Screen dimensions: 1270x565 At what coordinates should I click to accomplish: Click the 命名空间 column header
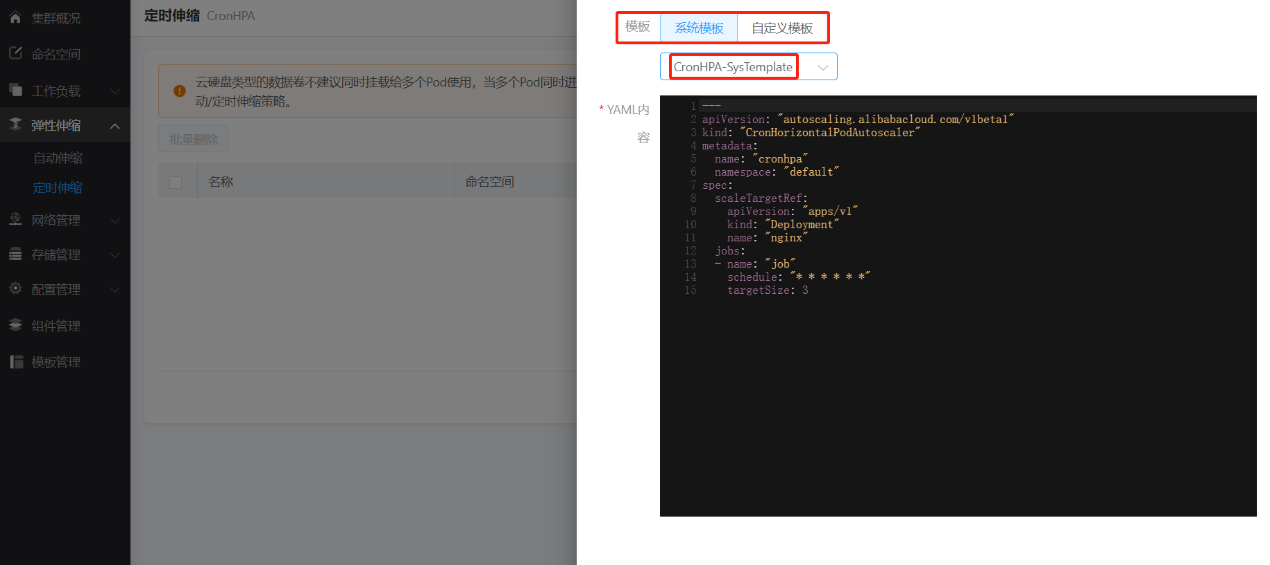point(489,182)
